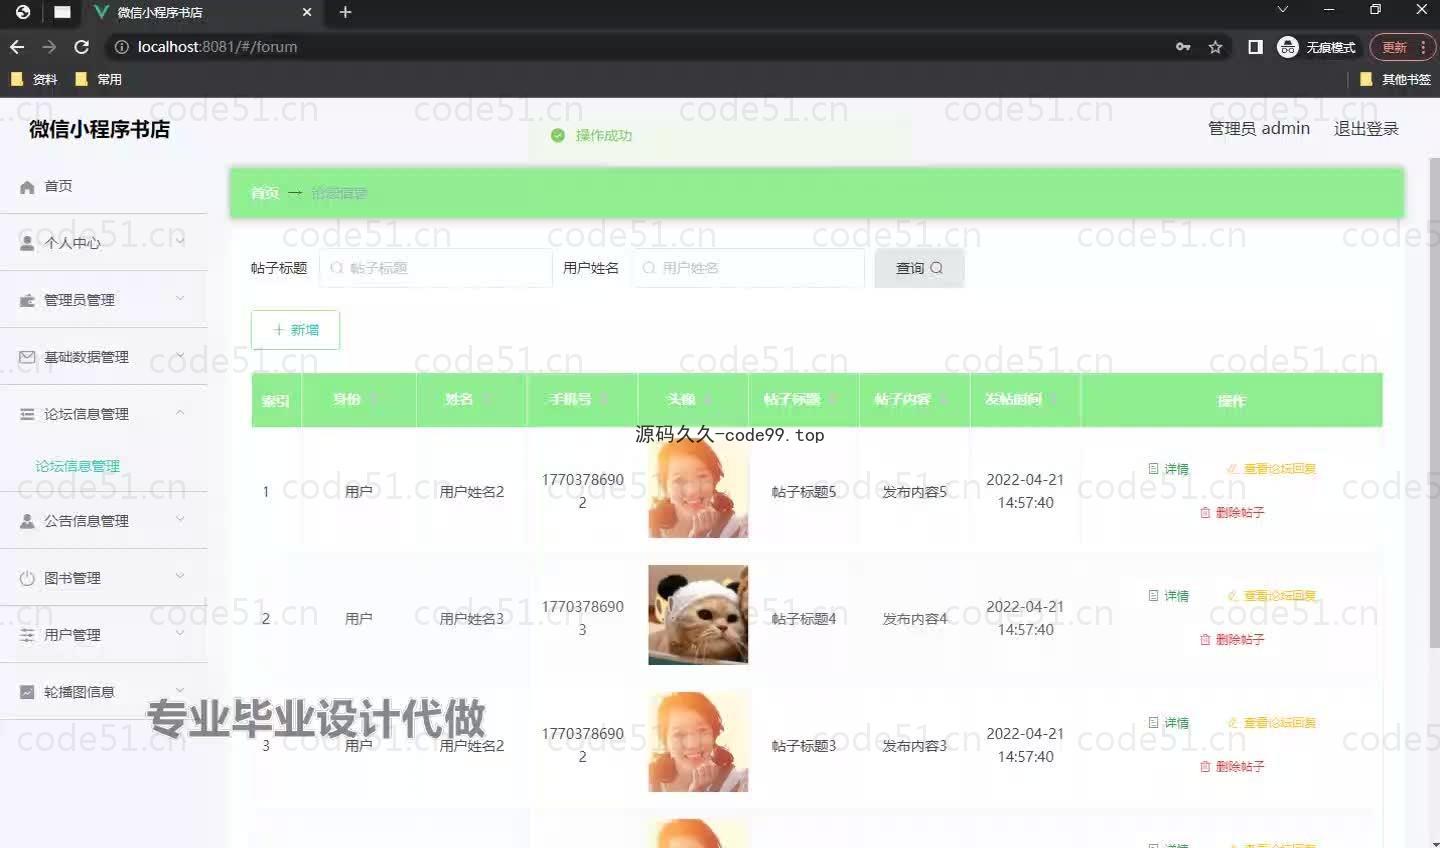
Task: Click 删除帖子 for 帖子标题4 row
Action: pyautogui.click(x=1232, y=639)
